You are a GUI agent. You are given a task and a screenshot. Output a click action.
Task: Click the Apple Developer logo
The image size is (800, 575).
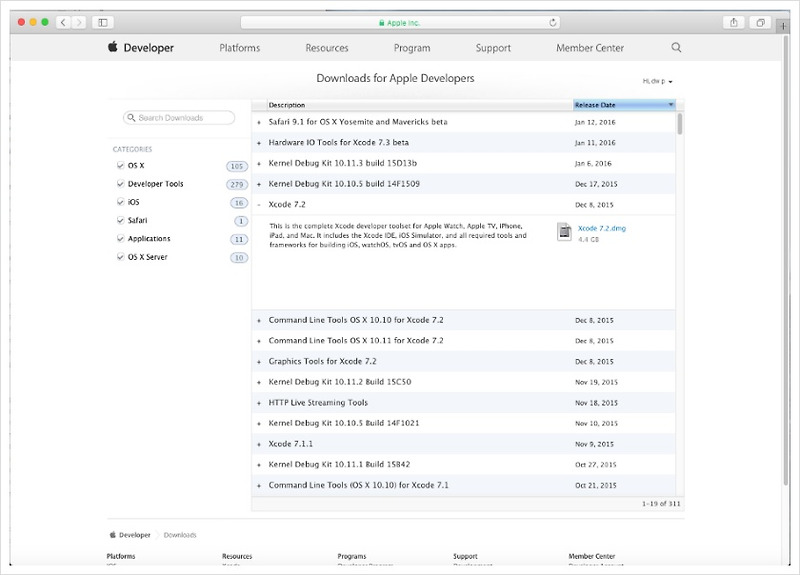113,47
